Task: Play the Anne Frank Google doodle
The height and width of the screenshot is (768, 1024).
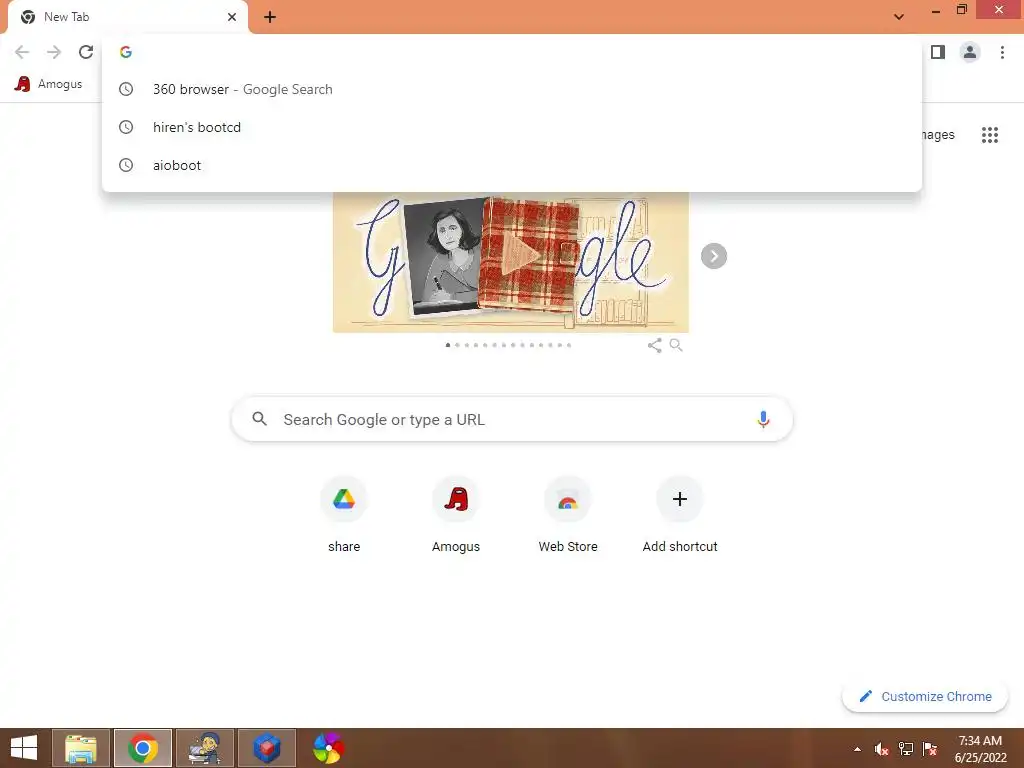Action: click(x=520, y=254)
